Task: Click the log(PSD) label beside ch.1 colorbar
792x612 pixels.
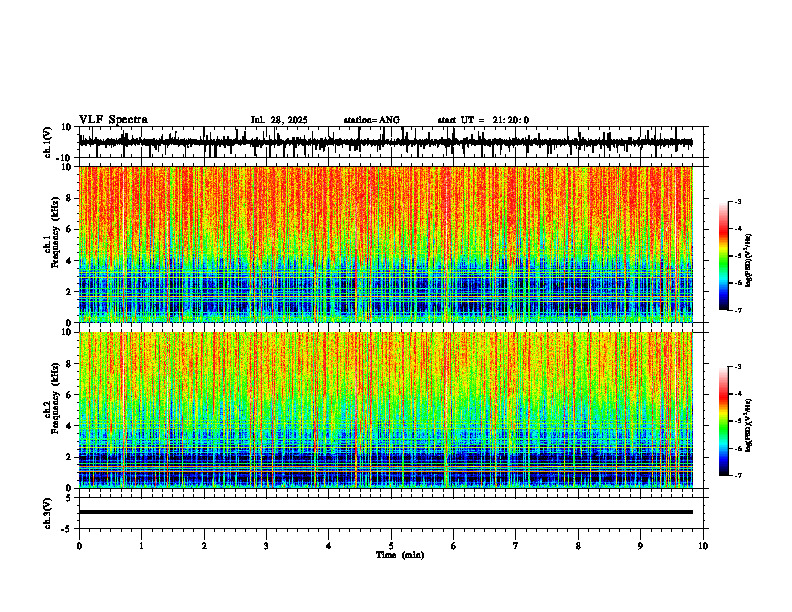Action: point(749,260)
